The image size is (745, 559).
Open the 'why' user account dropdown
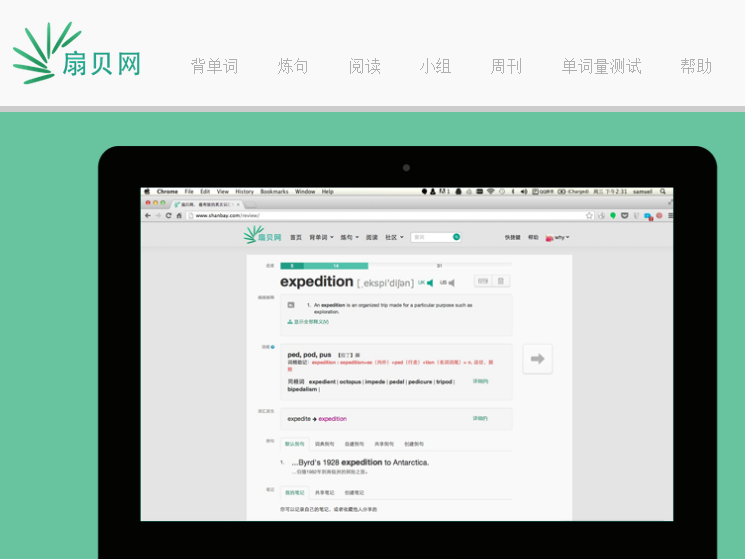557,238
